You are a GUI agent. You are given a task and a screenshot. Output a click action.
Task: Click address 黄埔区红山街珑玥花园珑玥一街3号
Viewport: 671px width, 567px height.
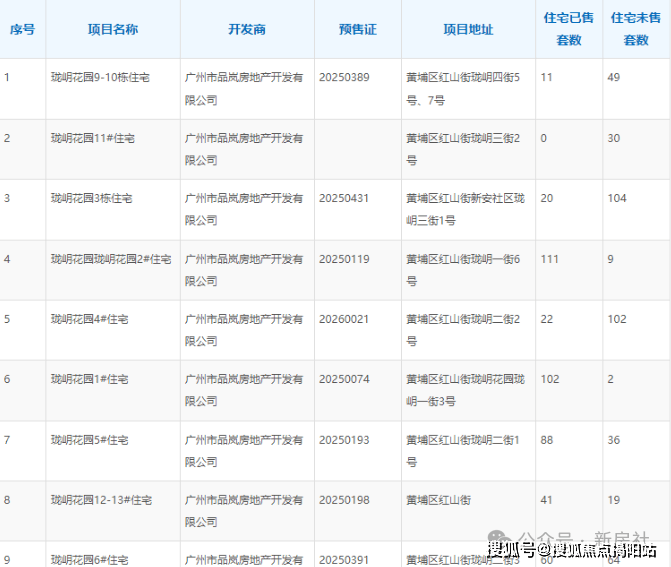[465, 390]
